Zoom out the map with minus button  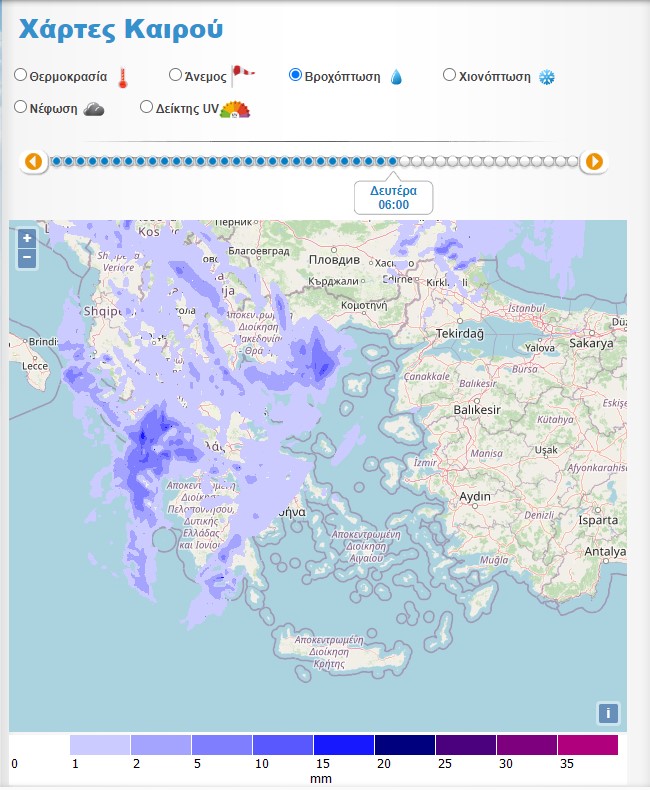coord(27,258)
